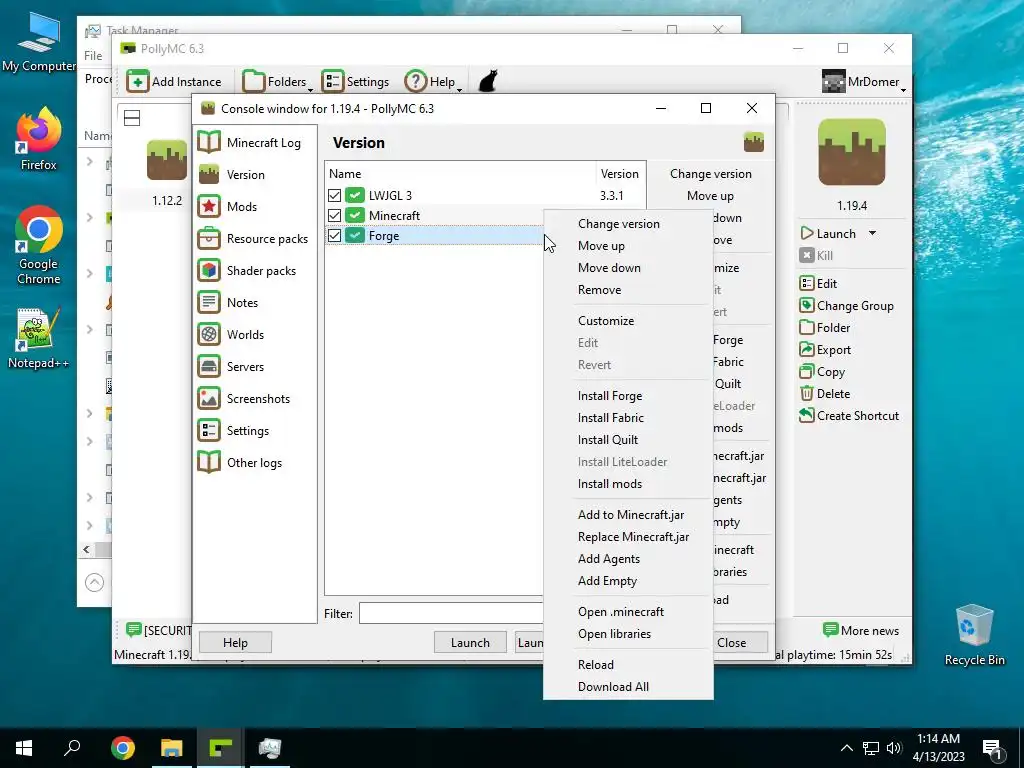
Task: Open File Explorer from taskbar
Action: tap(172, 748)
